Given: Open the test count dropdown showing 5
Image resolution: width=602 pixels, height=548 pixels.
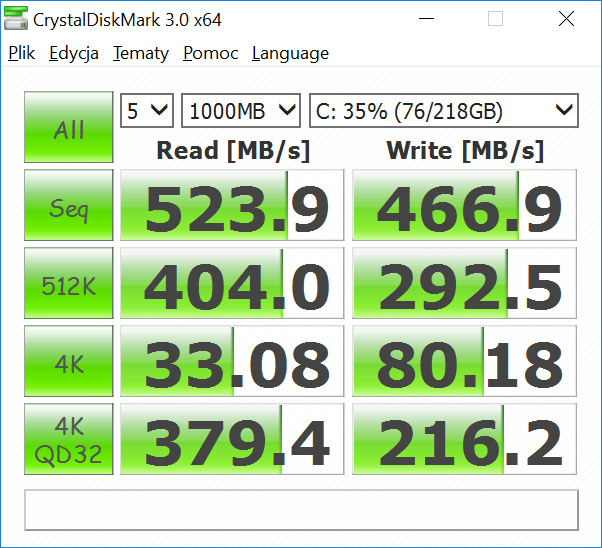Looking at the screenshot, I should coord(147,111).
